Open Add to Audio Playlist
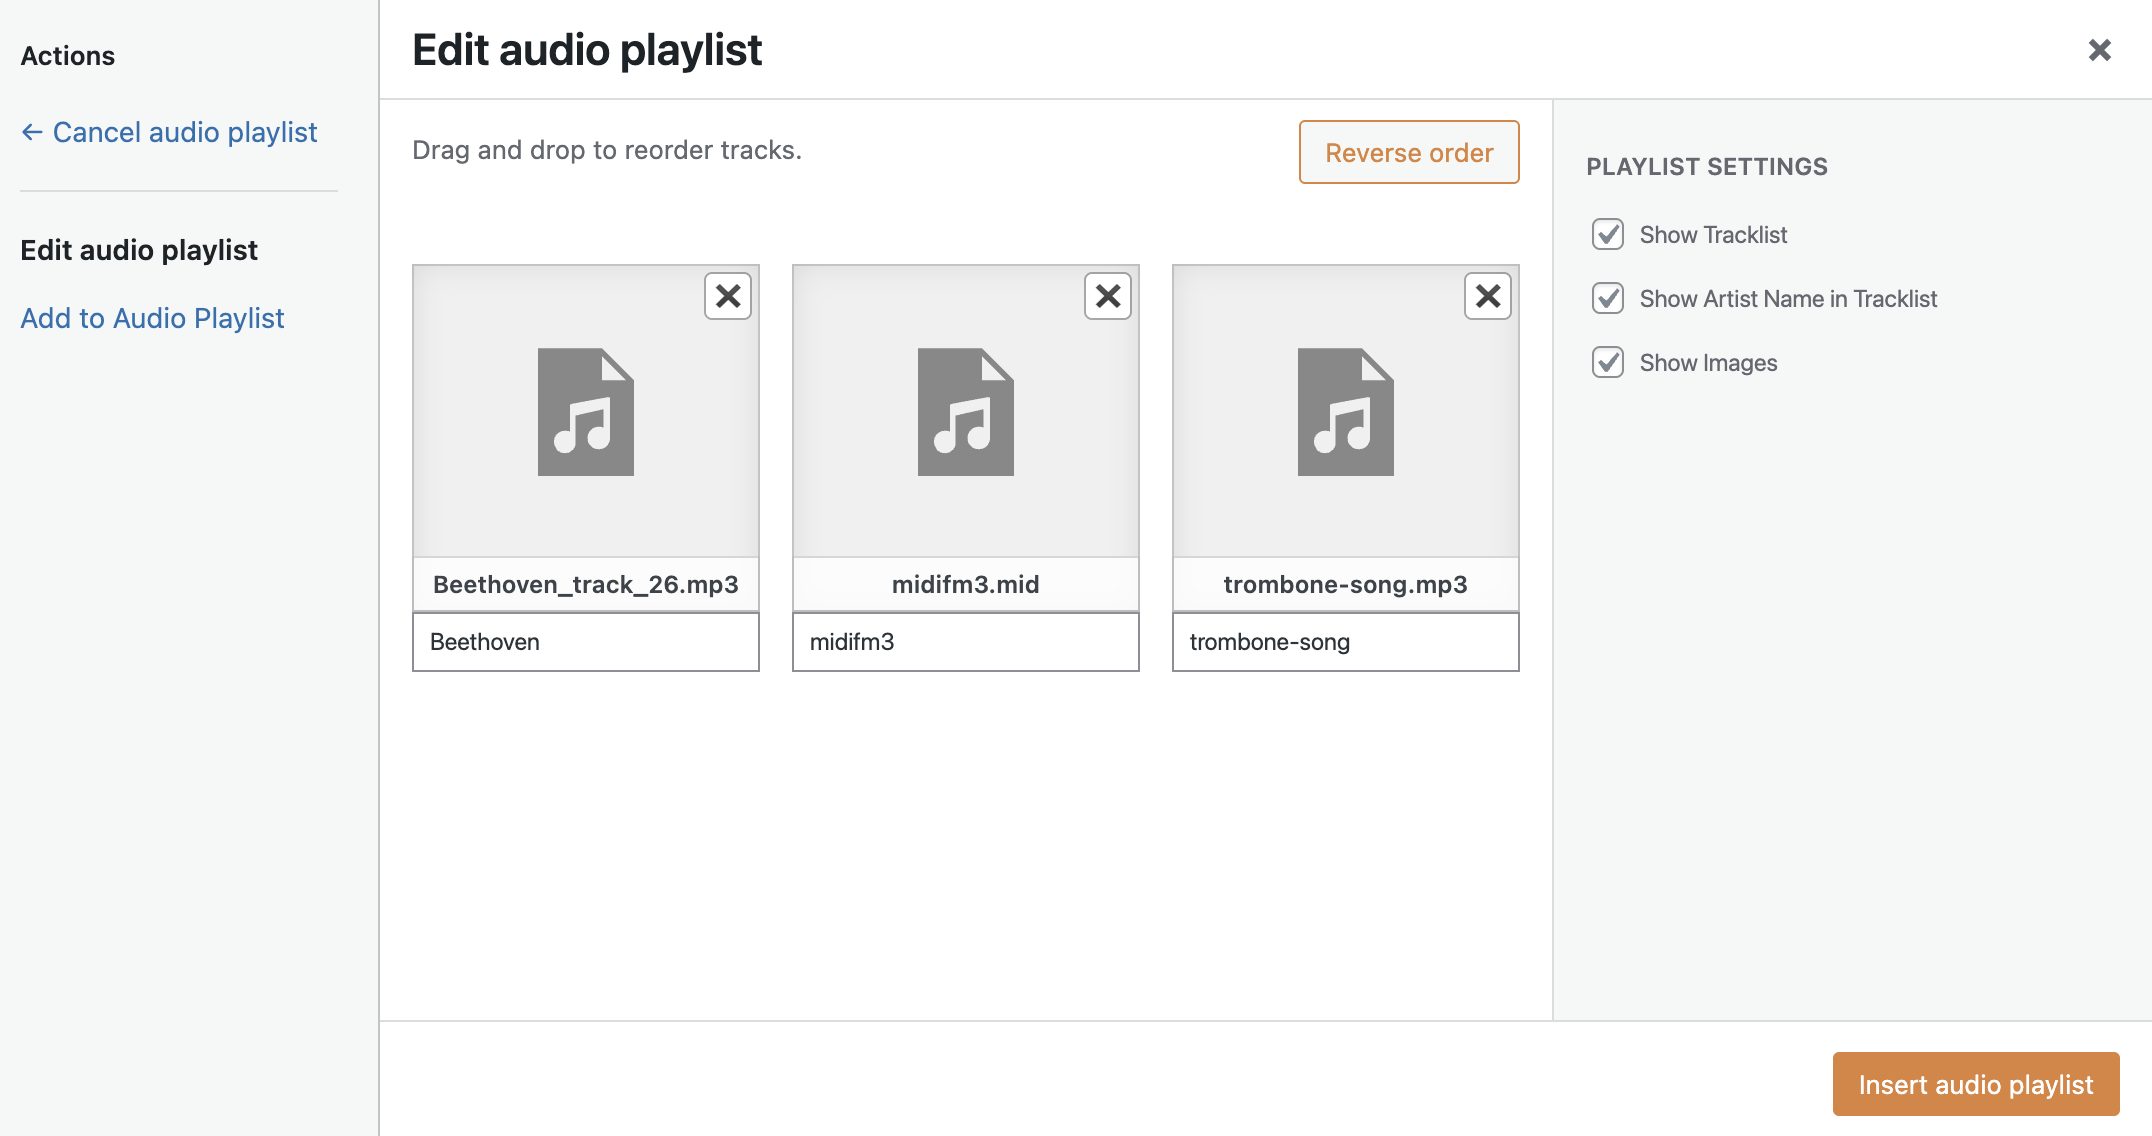 point(152,318)
